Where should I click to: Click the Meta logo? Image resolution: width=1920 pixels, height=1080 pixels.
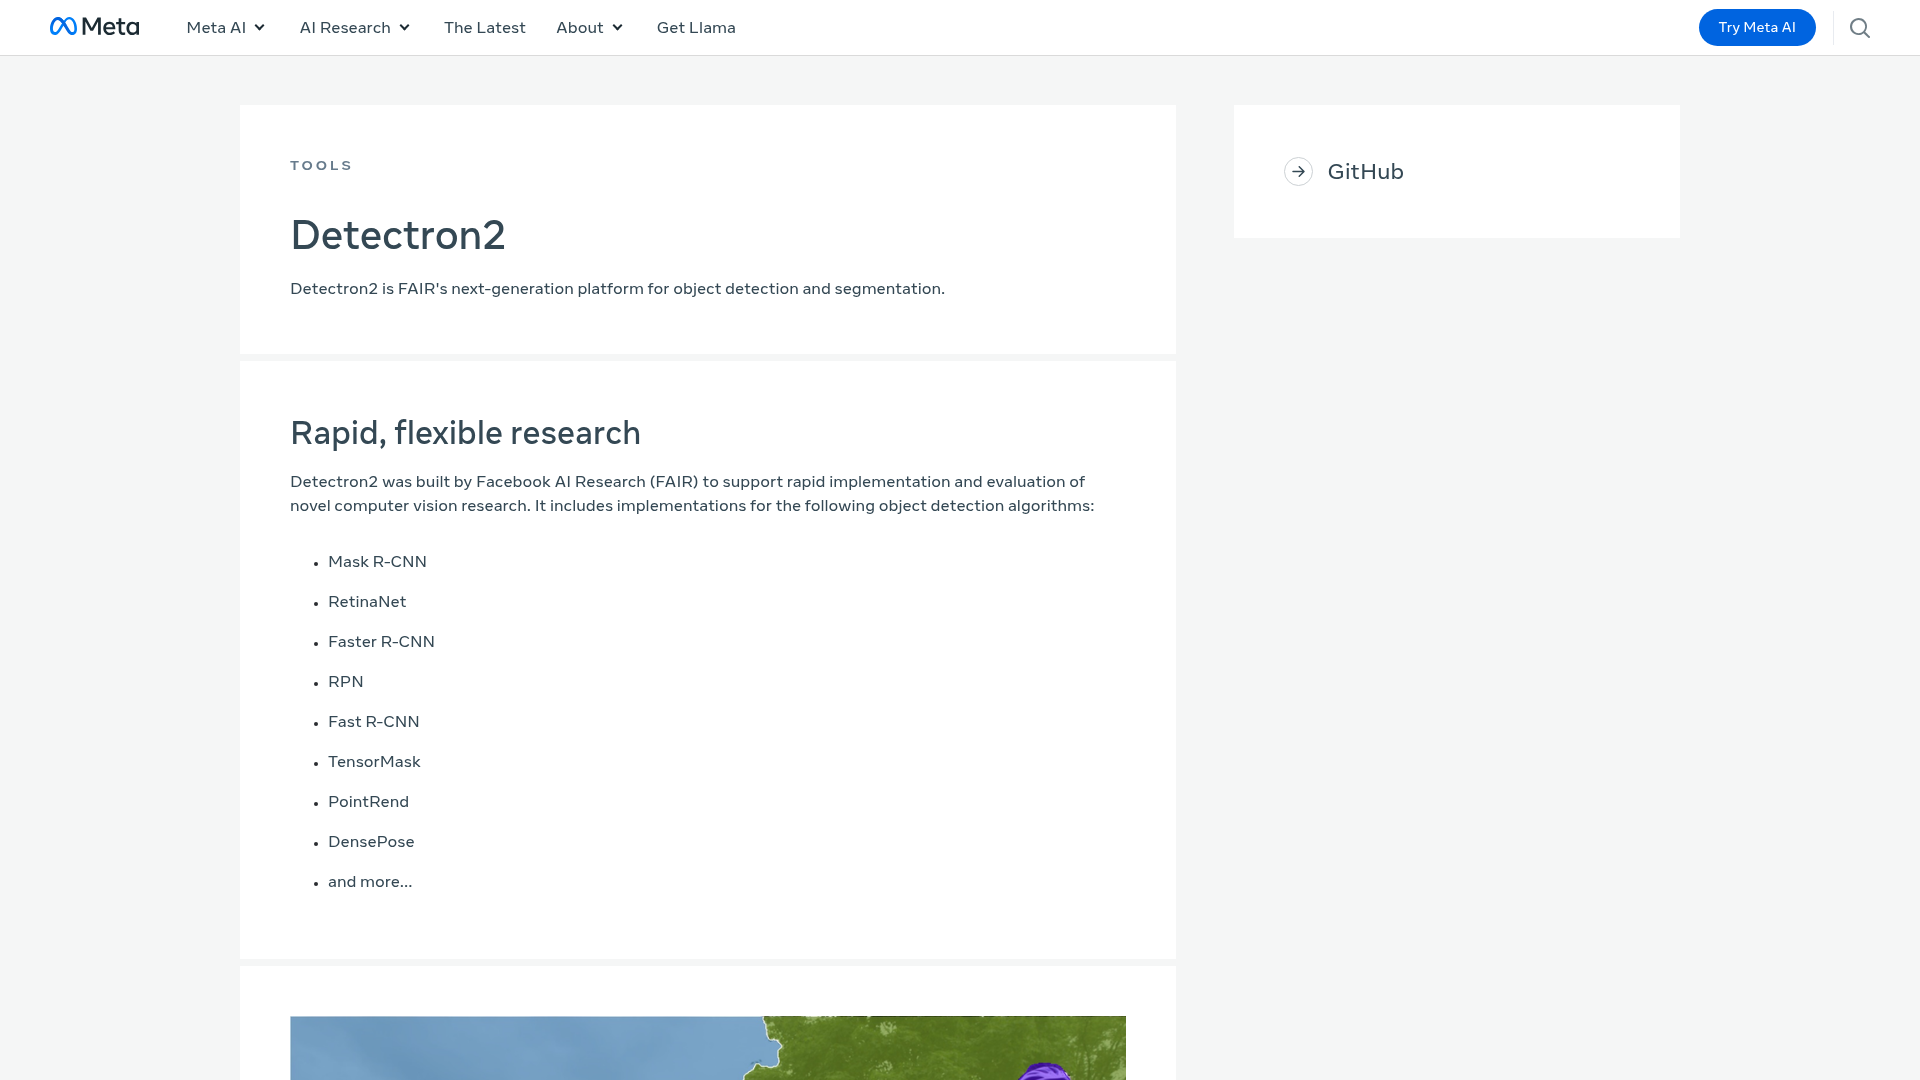(94, 27)
